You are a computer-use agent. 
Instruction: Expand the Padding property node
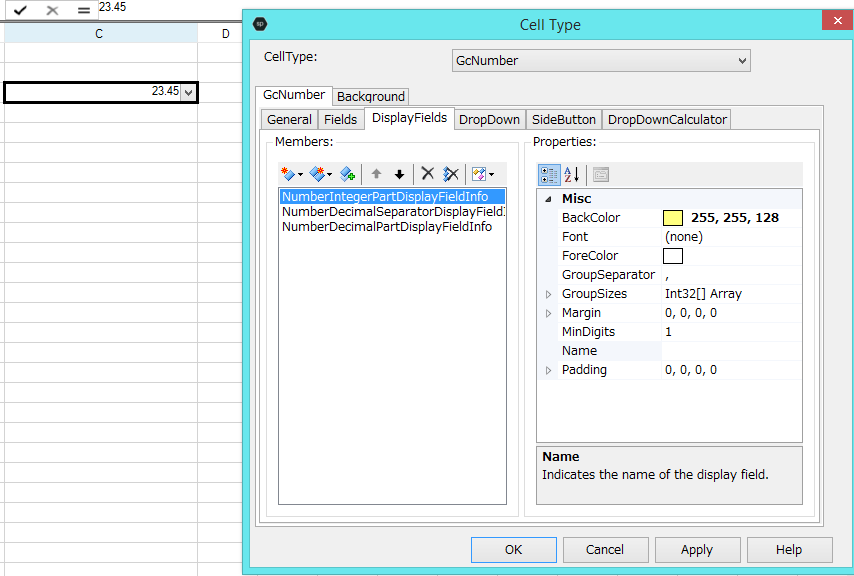[x=548, y=370]
